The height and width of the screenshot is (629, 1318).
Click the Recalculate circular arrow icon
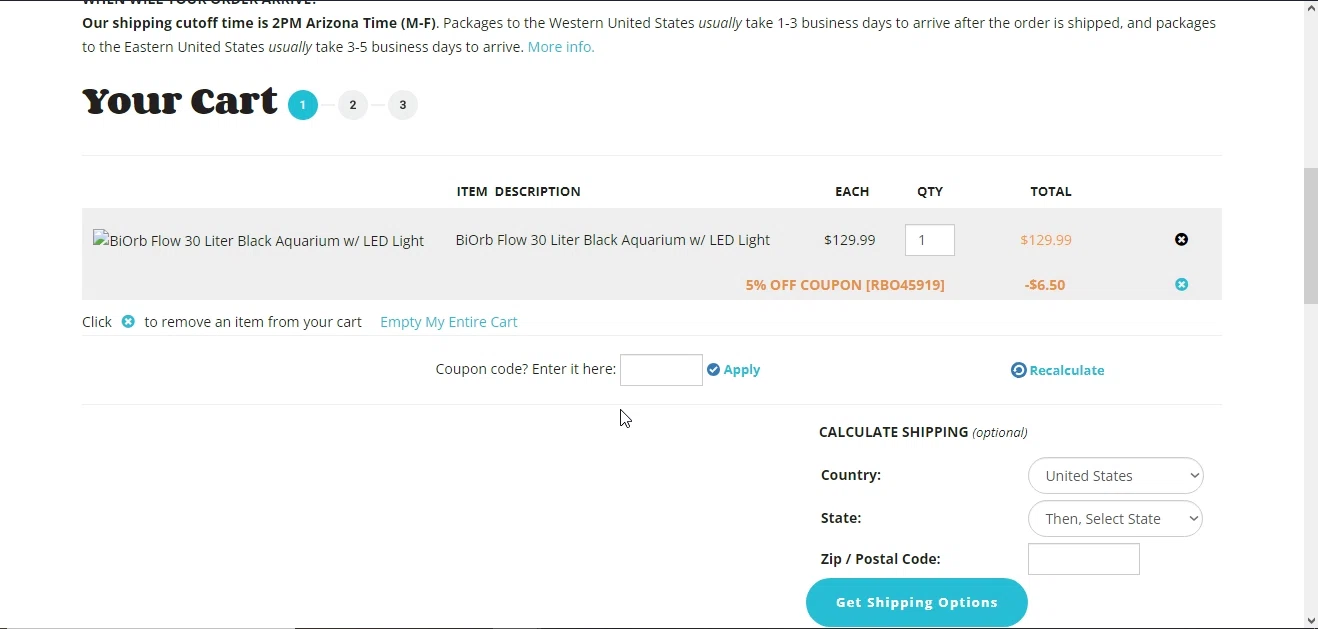[x=1018, y=370]
